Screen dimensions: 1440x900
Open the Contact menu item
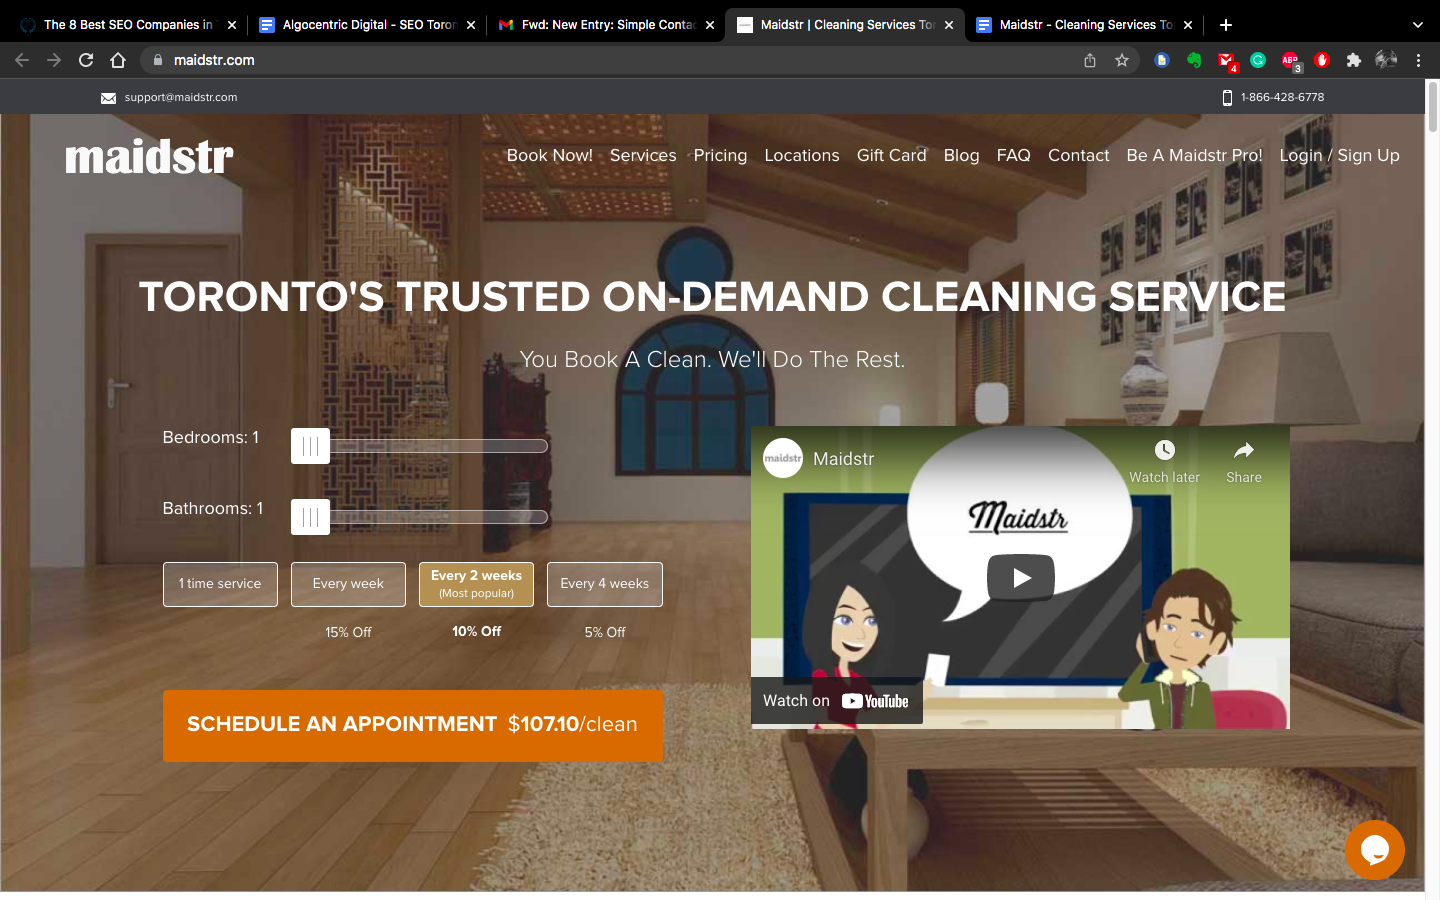pos(1078,155)
